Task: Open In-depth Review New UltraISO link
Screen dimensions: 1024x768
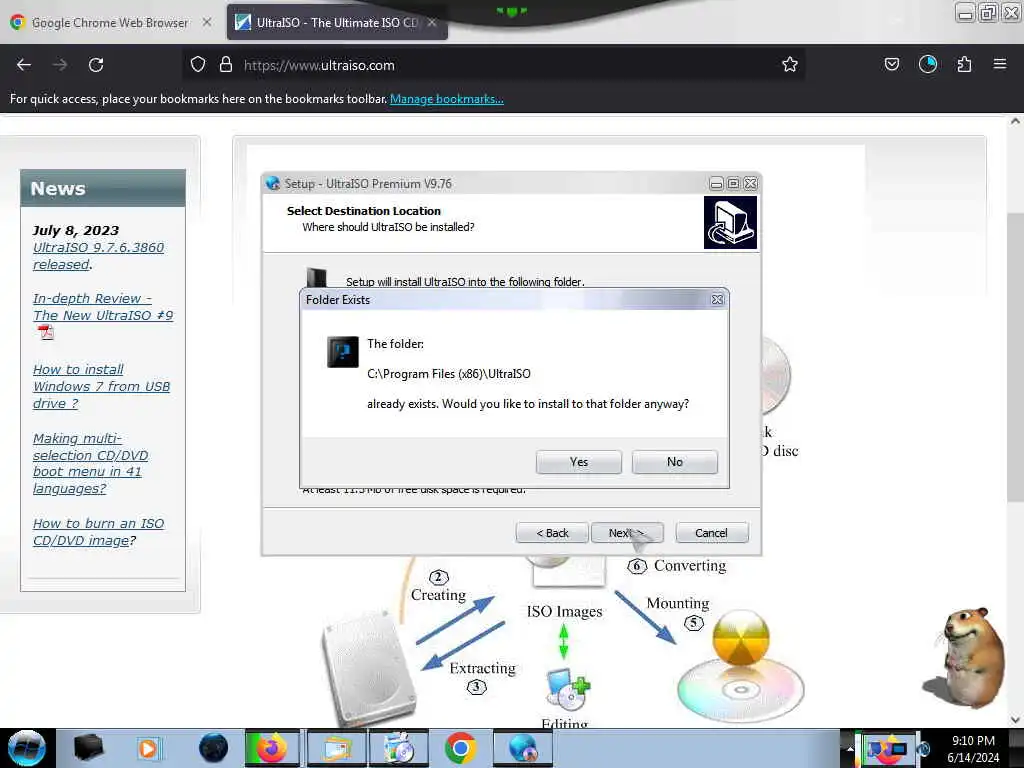Action: (103, 307)
